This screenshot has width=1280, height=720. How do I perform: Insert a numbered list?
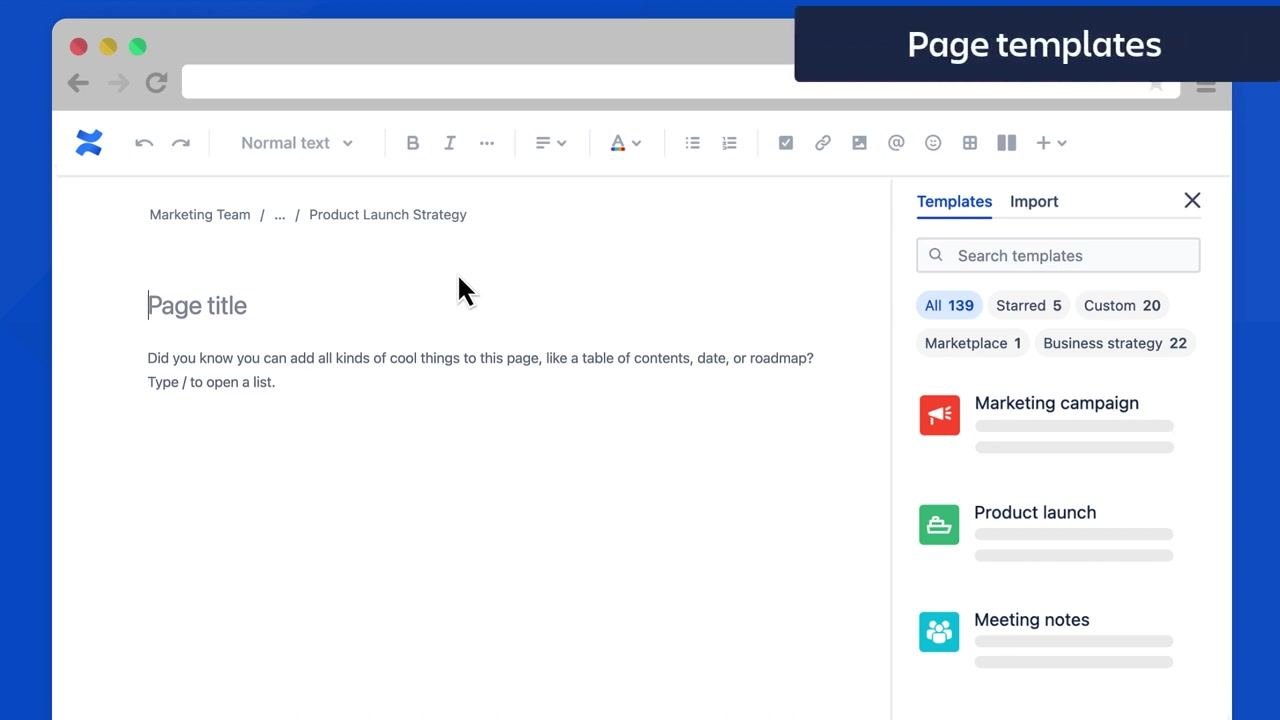[x=729, y=143]
